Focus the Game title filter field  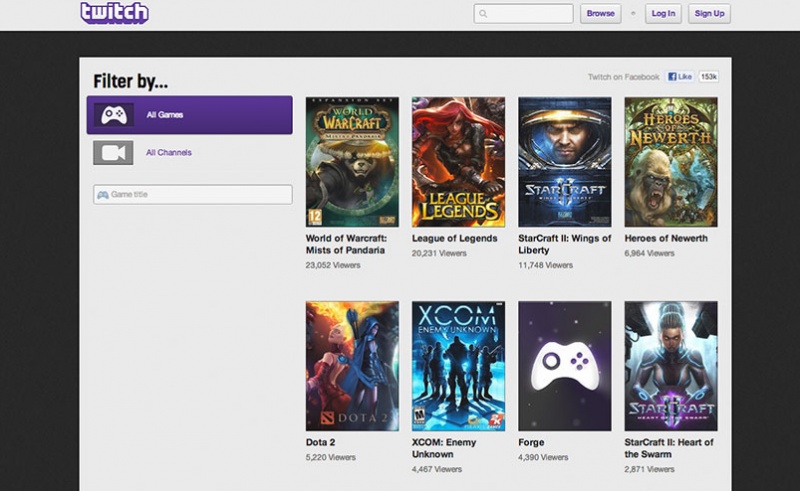(198, 194)
